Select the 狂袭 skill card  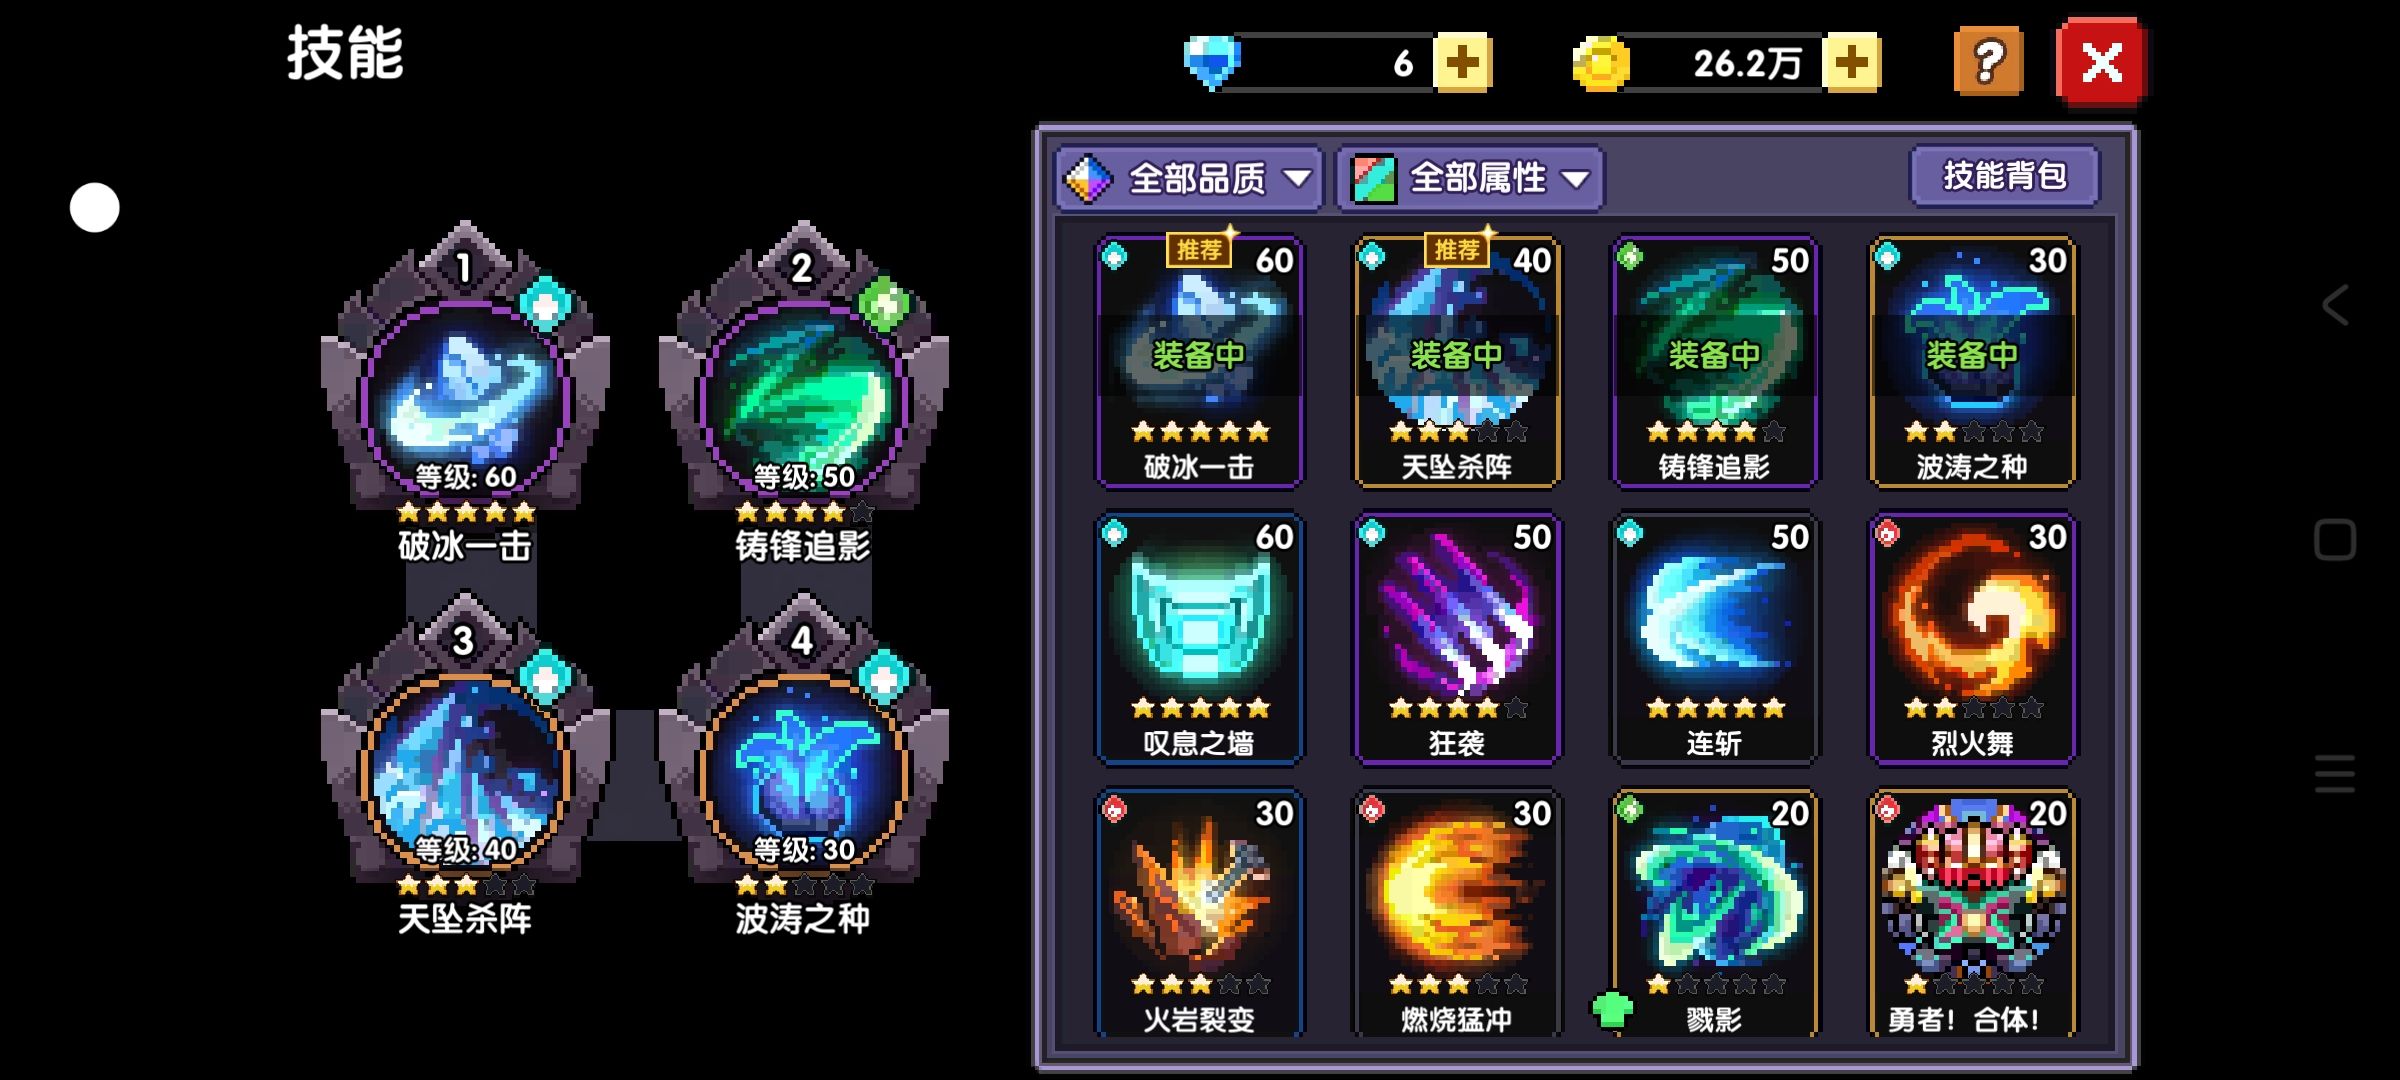(1457, 639)
